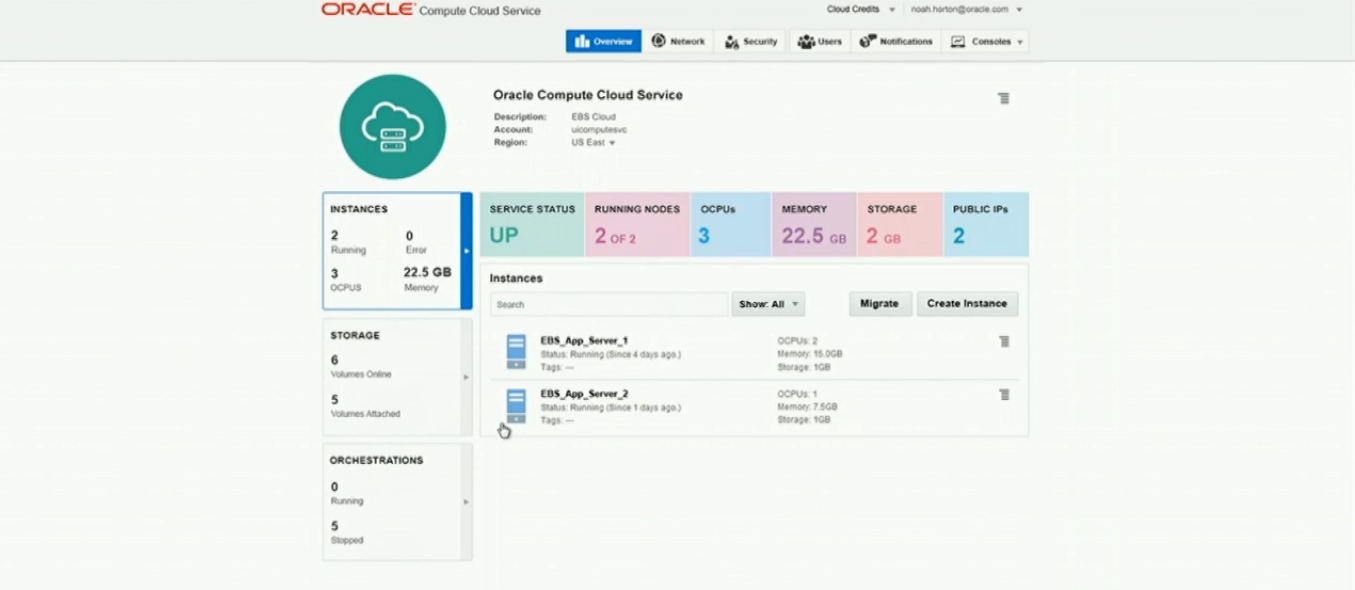Image resolution: width=1355 pixels, height=590 pixels.
Task: Expand the Orchestrations panel arrow
Action: pyautogui.click(x=466, y=502)
